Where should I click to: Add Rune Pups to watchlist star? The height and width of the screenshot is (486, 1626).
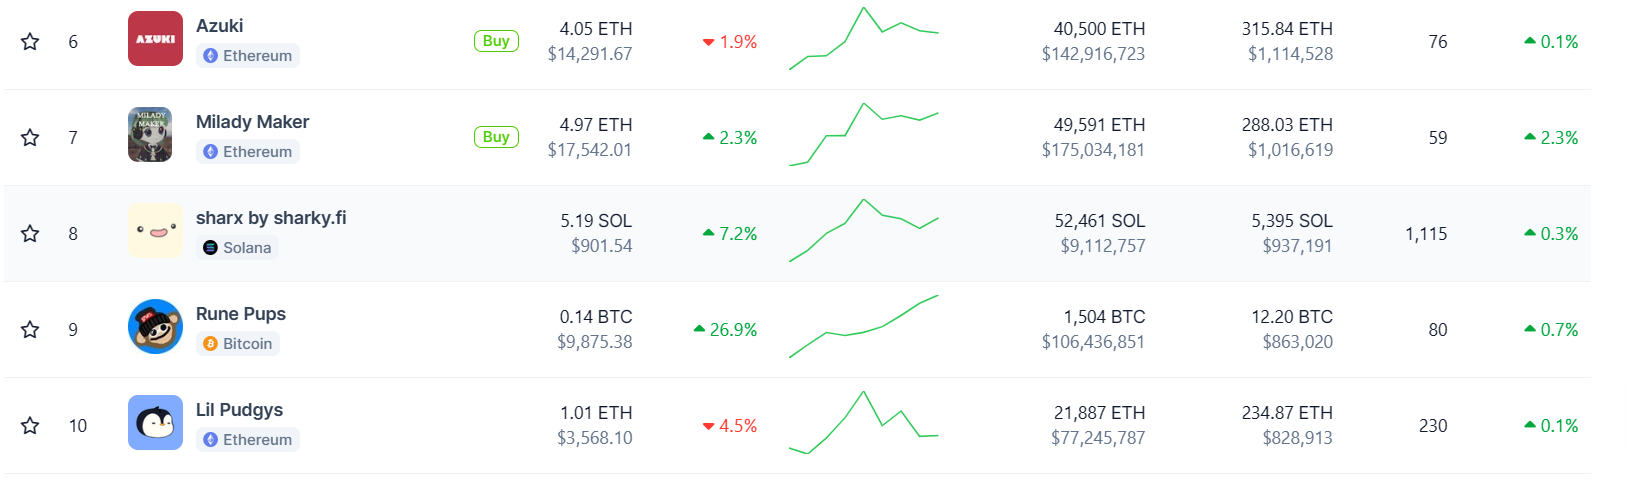30,330
